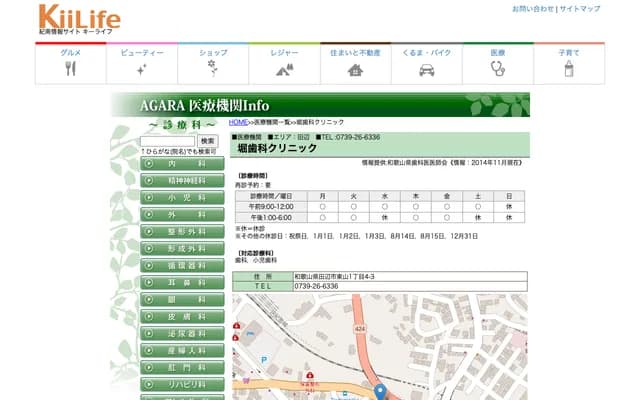Select 整形外科 department button
Image resolution: width=640 pixels, height=400 pixels.
click(x=182, y=232)
